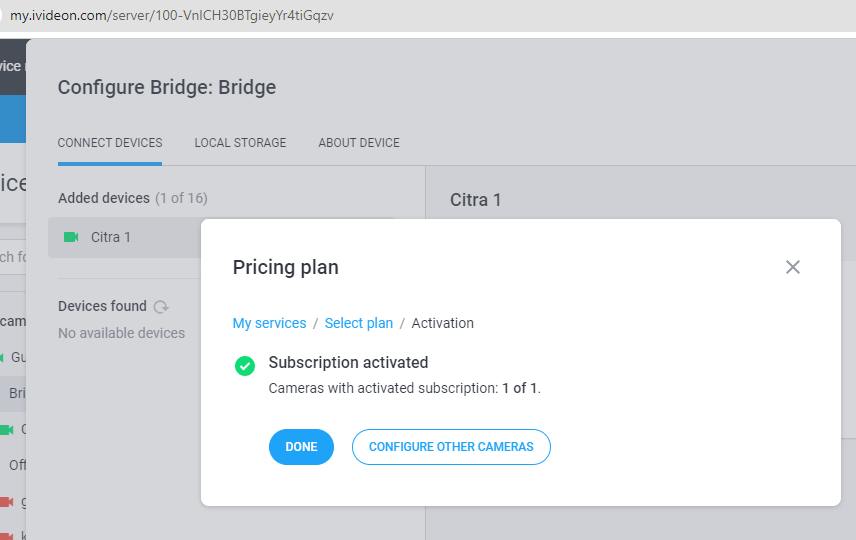Switch to the LOCAL STORAGE tab
This screenshot has height=540, width=856.
click(240, 143)
